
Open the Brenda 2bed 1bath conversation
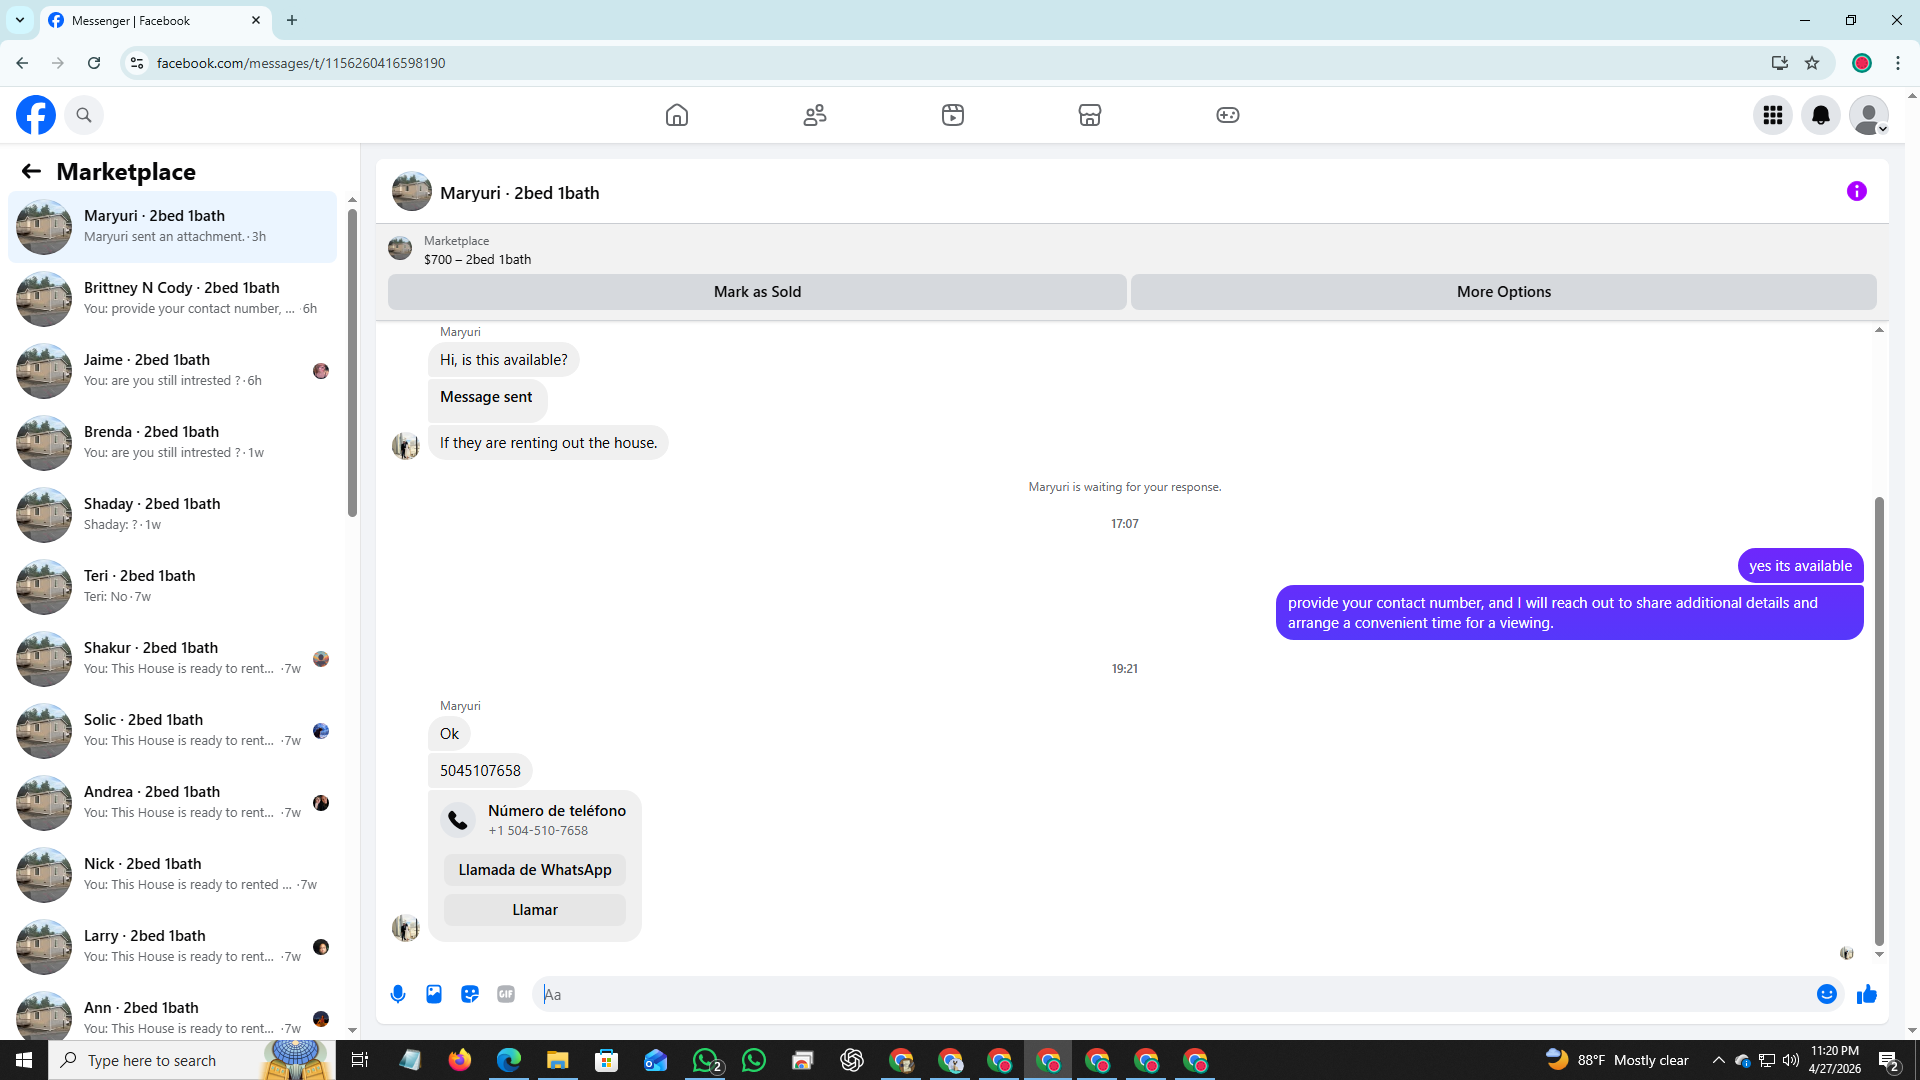pyautogui.click(x=172, y=443)
